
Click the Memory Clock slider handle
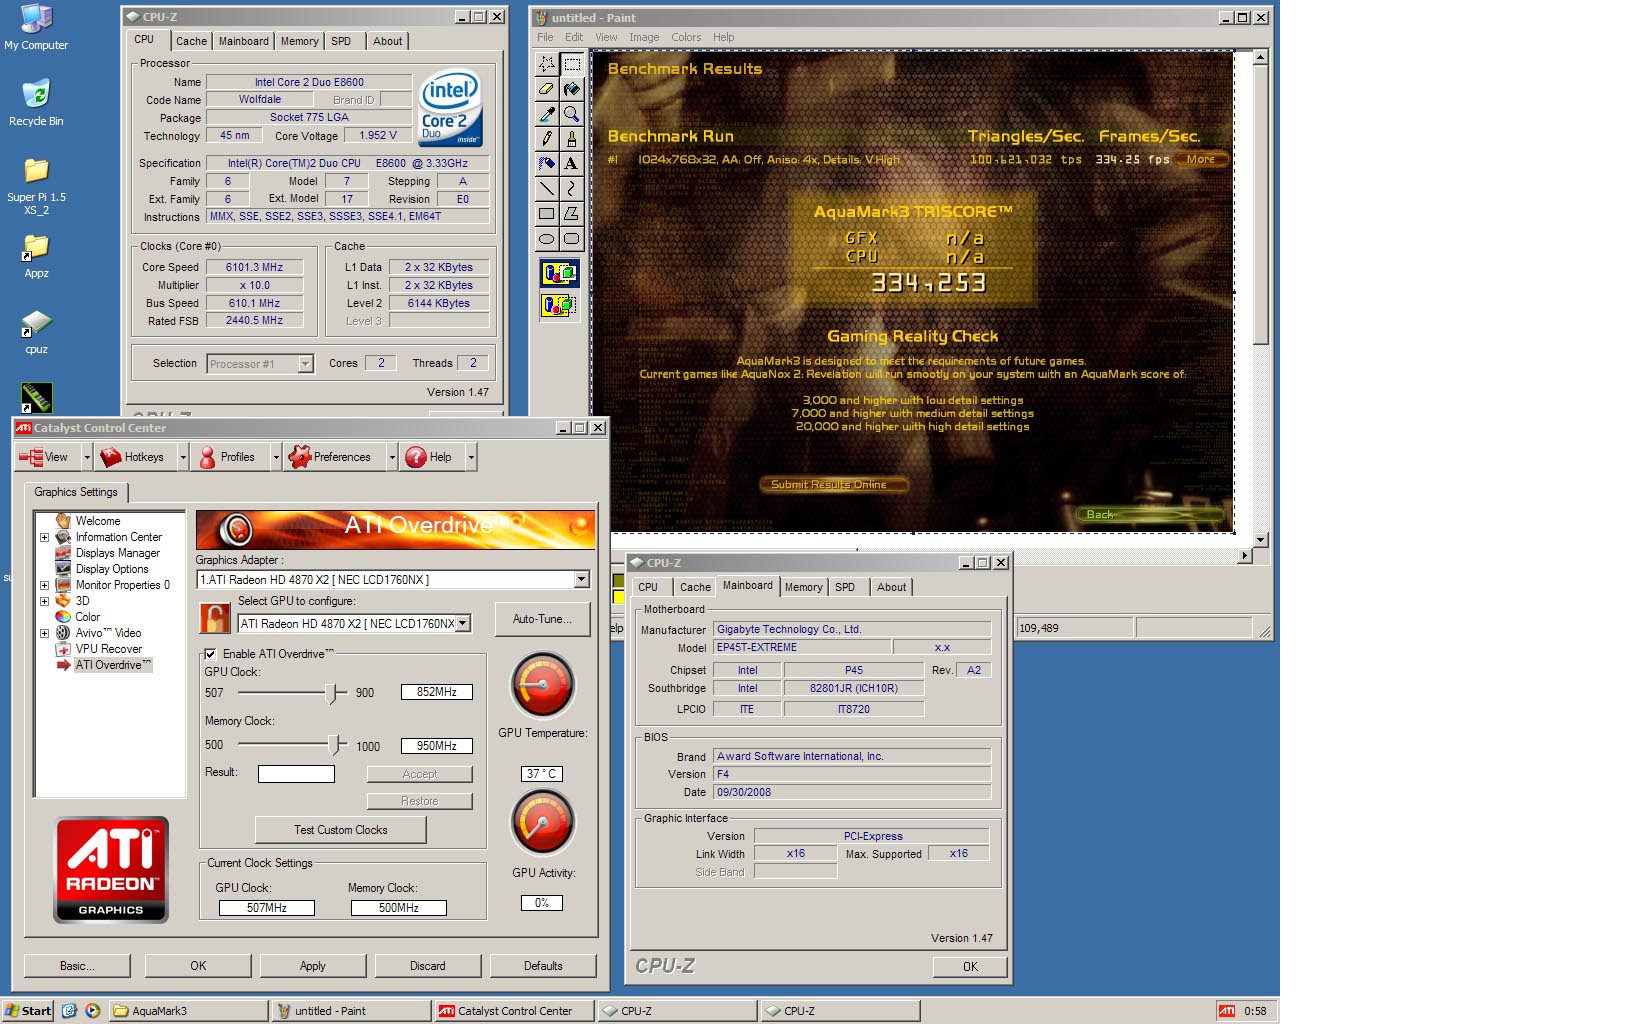[333, 745]
